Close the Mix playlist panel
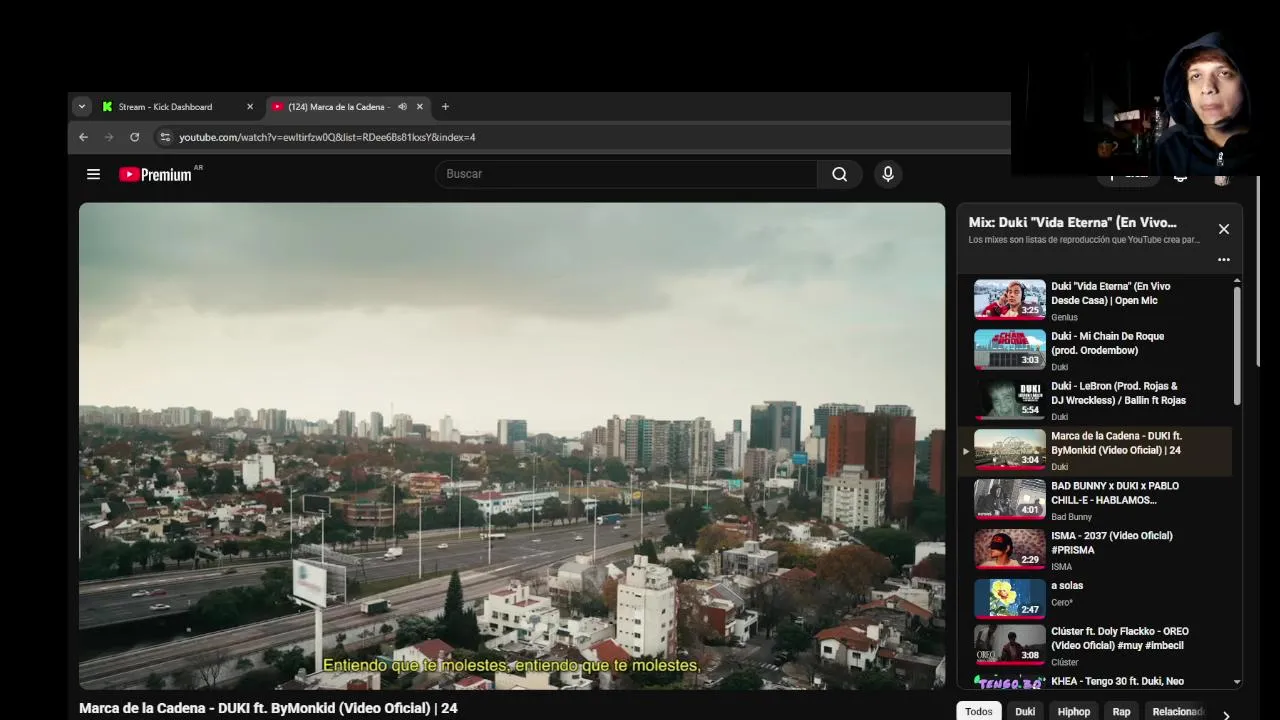1280x720 pixels. tap(1223, 229)
